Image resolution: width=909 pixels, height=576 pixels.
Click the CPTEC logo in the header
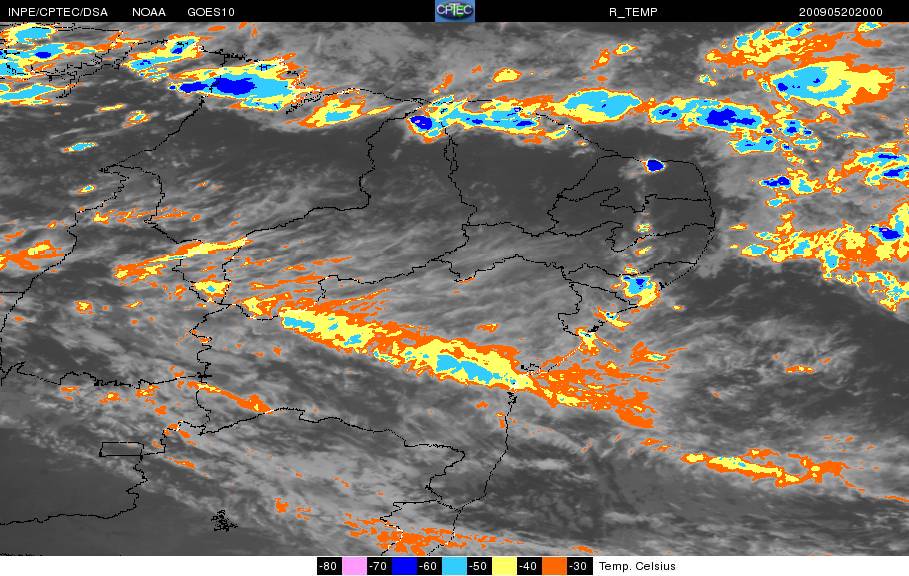point(454,11)
